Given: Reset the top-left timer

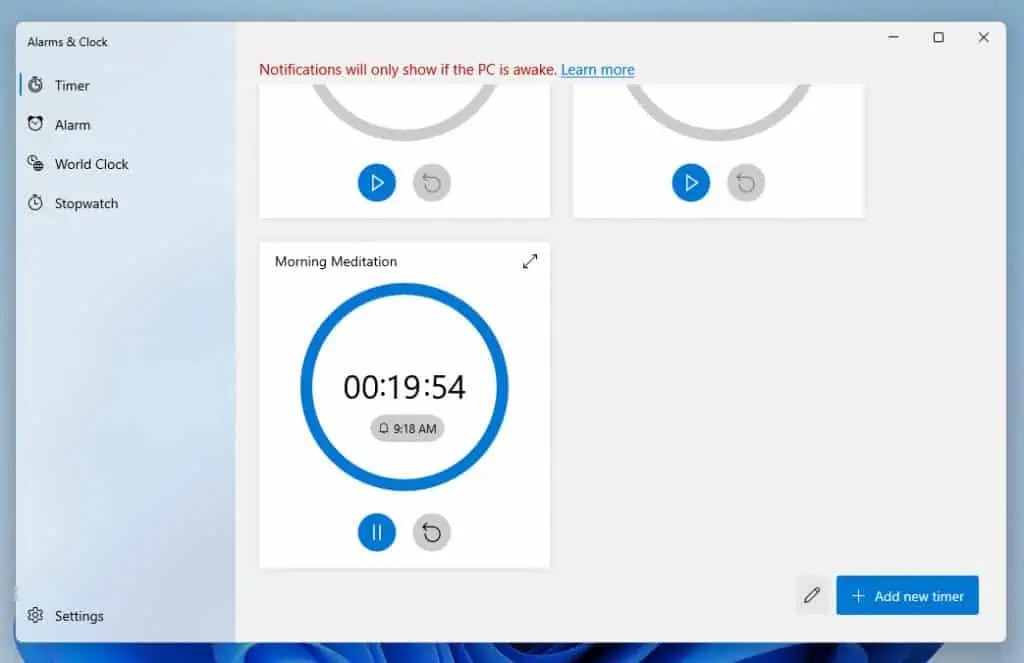Looking at the screenshot, I should (x=431, y=183).
